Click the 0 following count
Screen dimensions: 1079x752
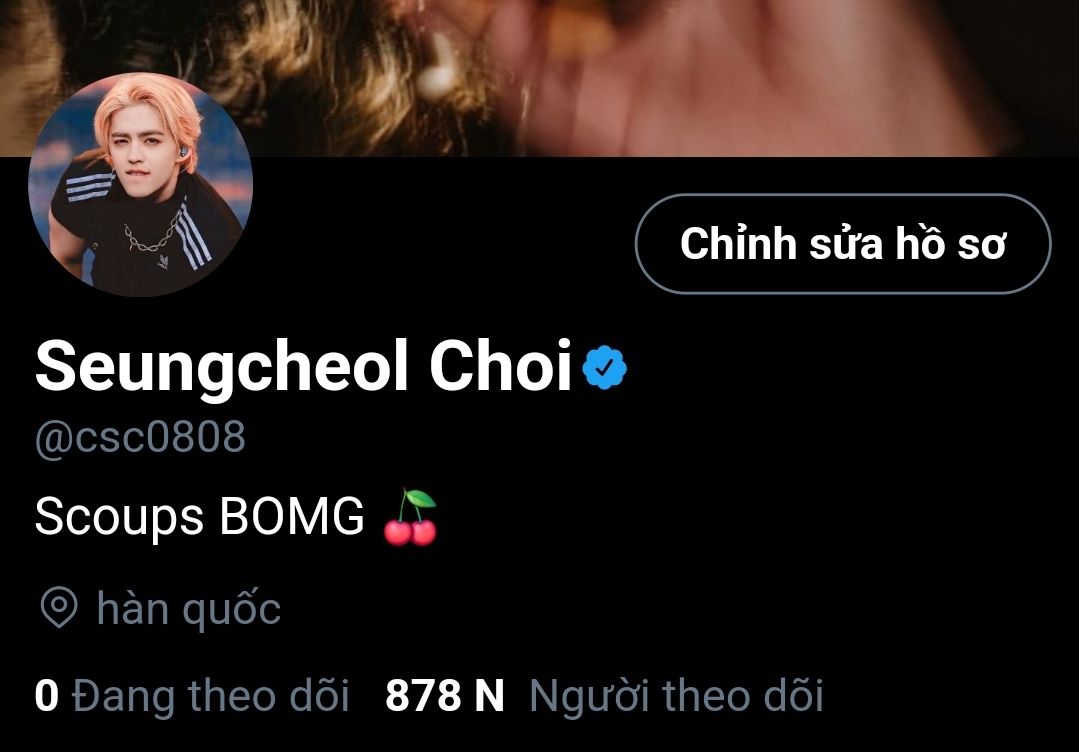[x=47, y=695]
